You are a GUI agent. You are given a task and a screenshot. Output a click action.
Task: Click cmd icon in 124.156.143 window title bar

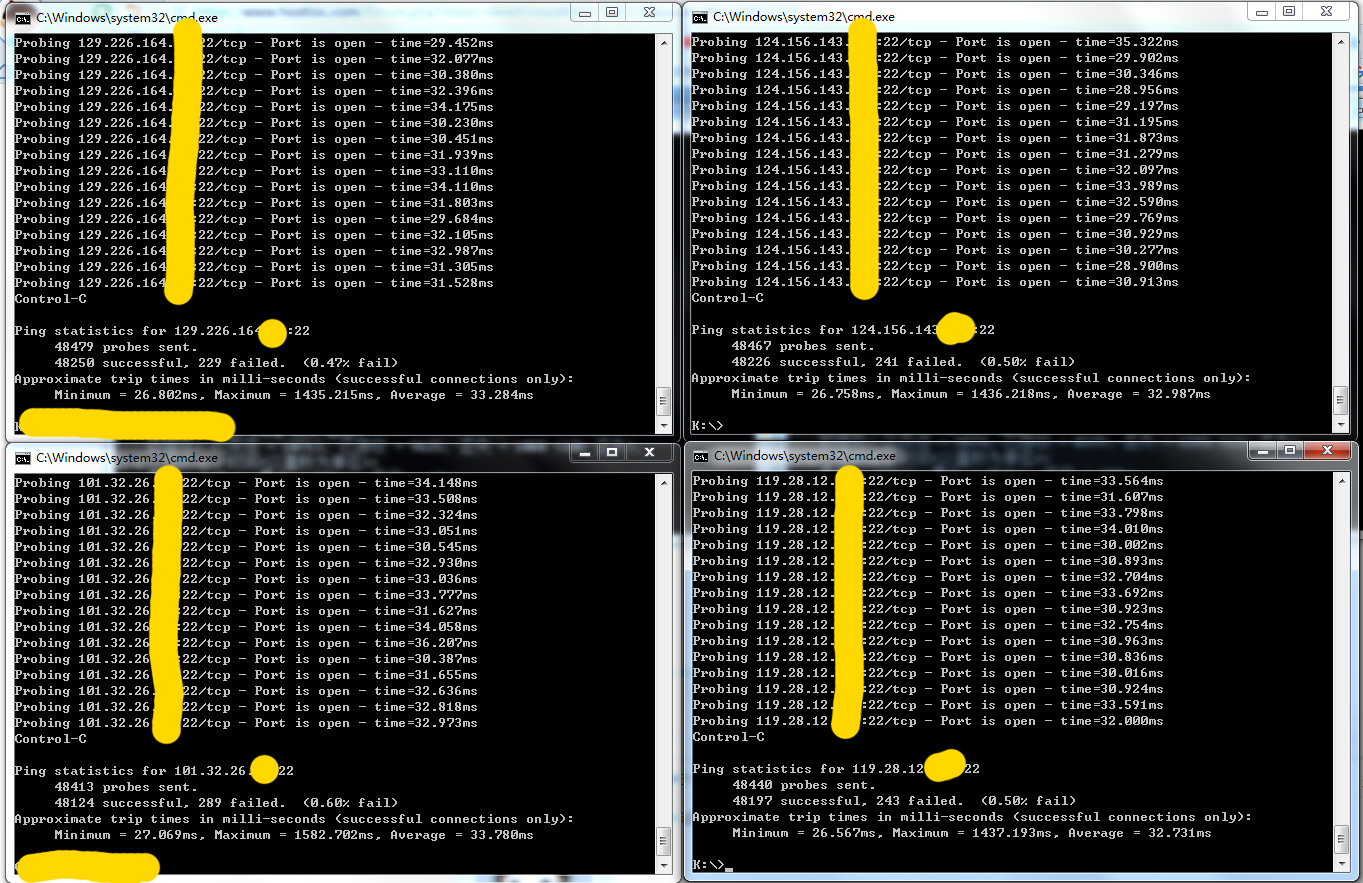(701, 17)
